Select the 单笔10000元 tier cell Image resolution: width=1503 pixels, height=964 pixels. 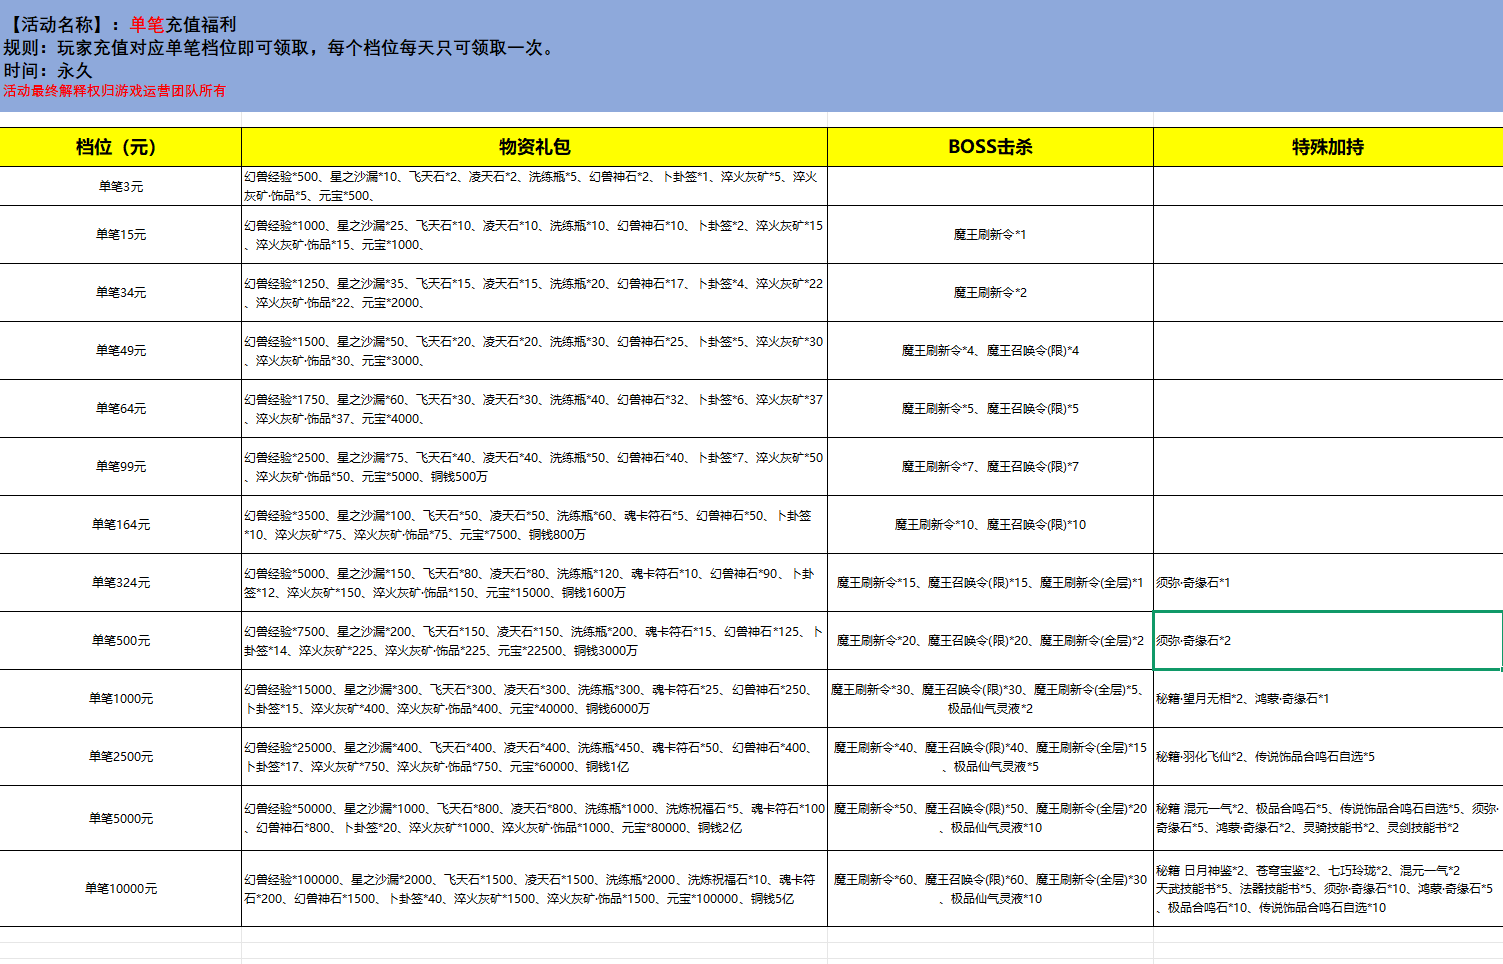point(120,888)
